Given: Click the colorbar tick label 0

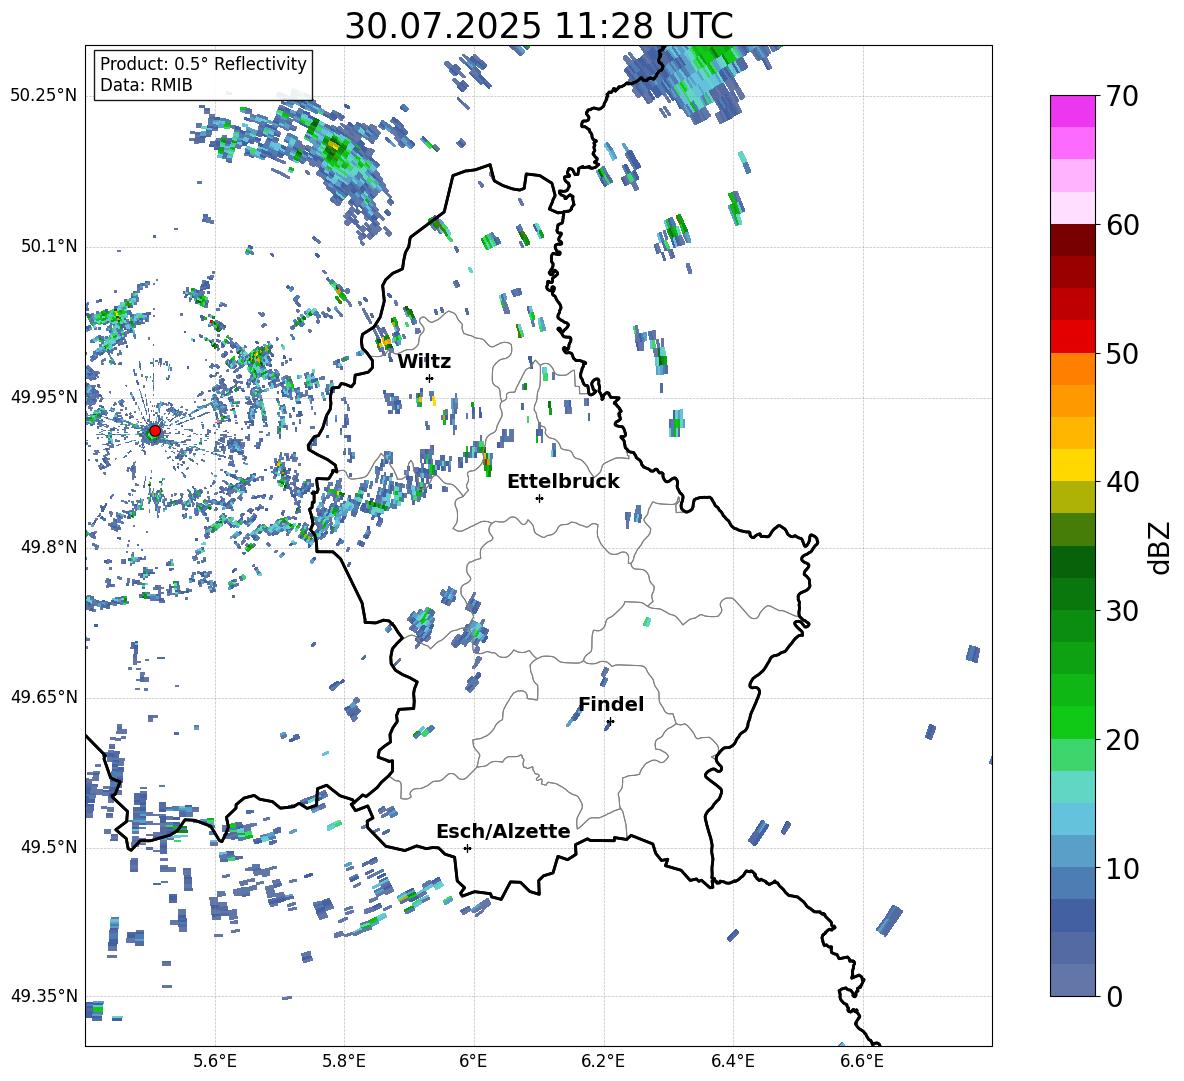Looking at the screenshot, I should 1114,996.
